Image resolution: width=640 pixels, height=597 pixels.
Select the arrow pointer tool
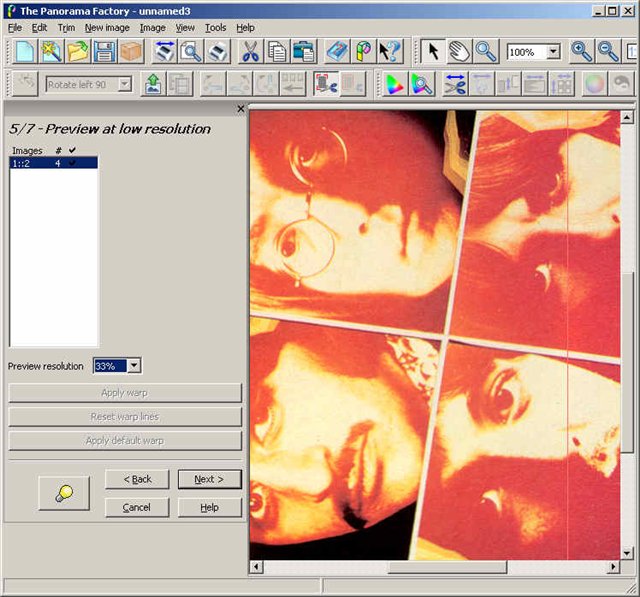coord(433,52)
